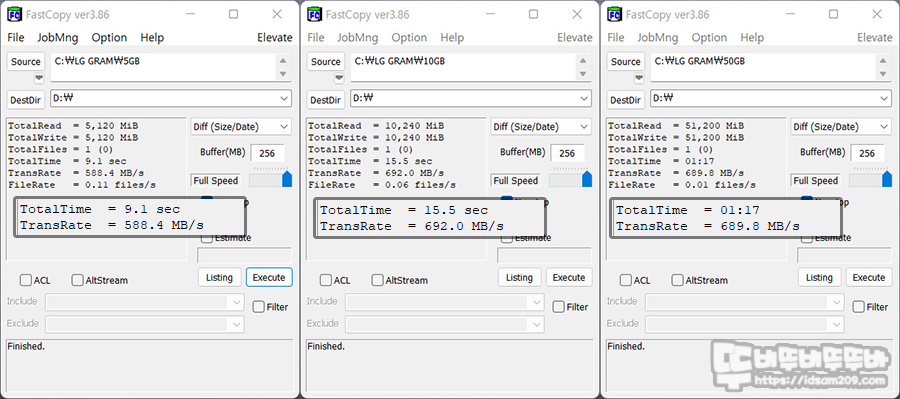Click 'TotalRead = 51,200 MiB' log line
900x399 pixels.
(x=676, y=126)
